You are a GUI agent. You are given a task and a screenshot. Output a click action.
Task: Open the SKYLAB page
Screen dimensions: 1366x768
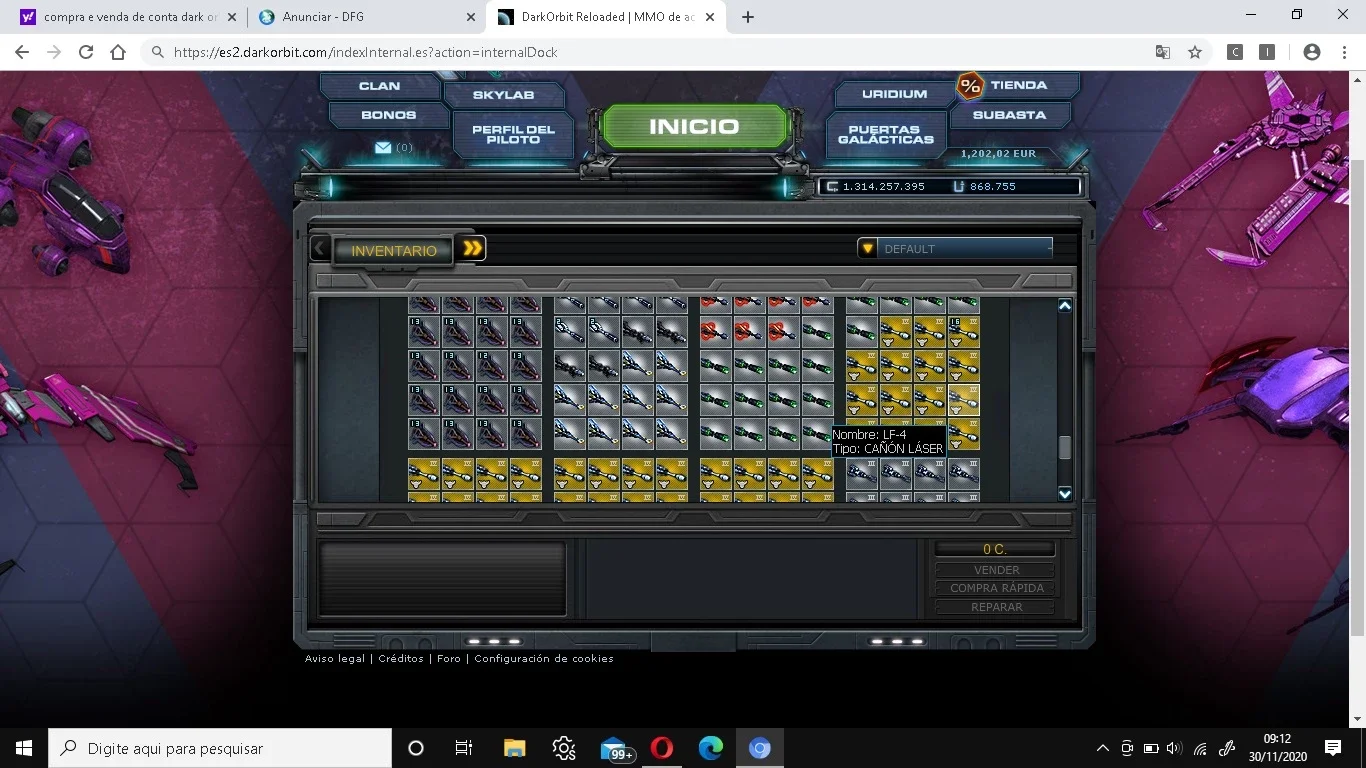pos(504,95)
